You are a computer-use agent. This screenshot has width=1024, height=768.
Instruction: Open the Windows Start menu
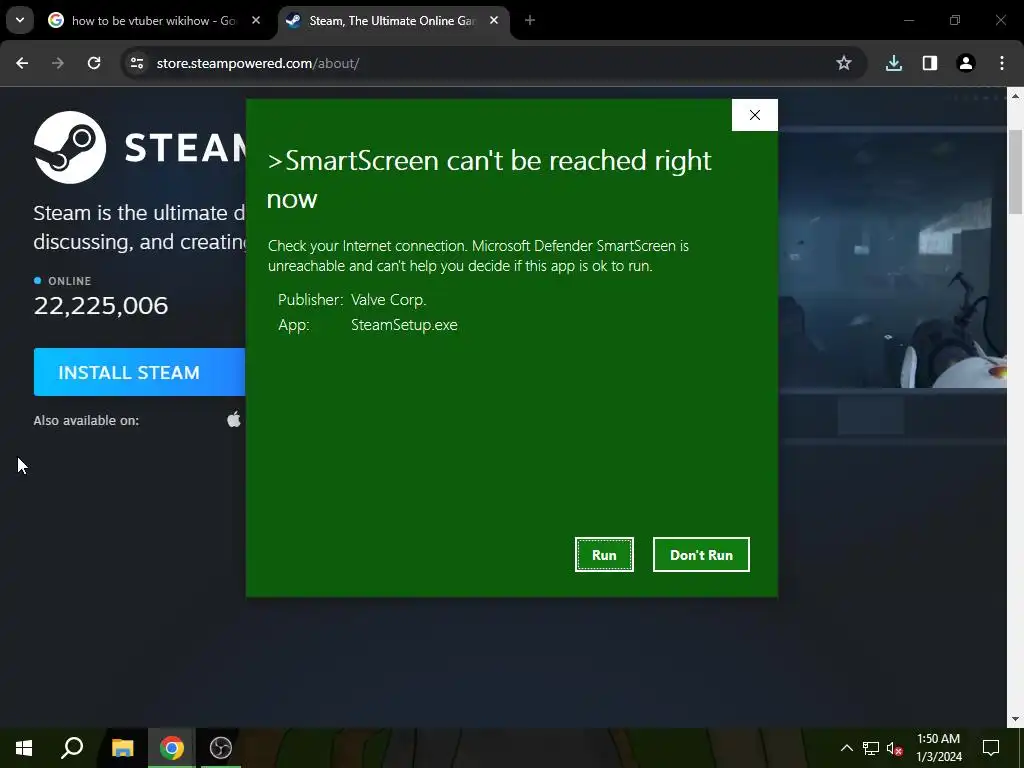pyautogui.click(x=24, y=748)
